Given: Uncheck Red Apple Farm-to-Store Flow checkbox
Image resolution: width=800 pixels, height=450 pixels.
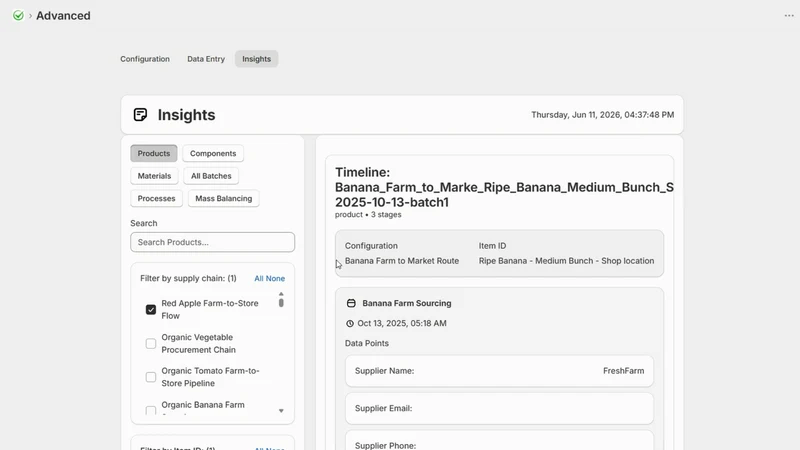Looking at the screenshot, I should (x=151, y=310).
